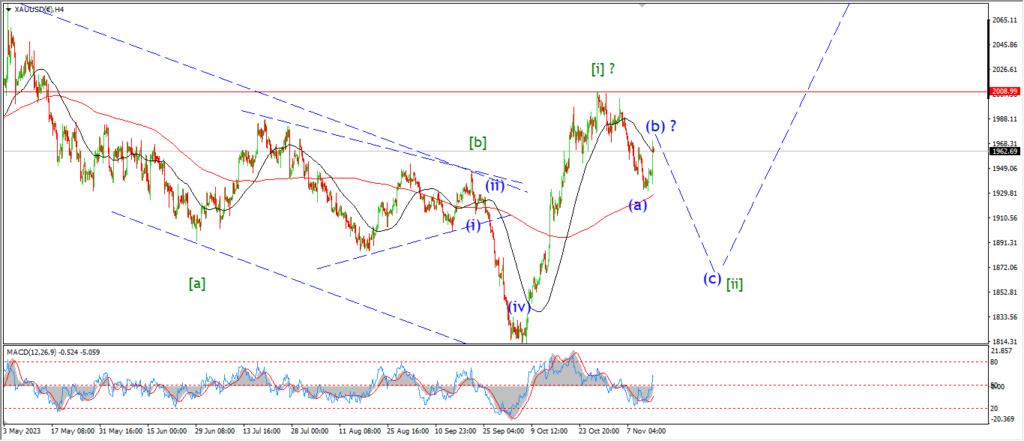Click the green [ii] projection label
Screen dimensions: 1024x441
tap(735, 284)
